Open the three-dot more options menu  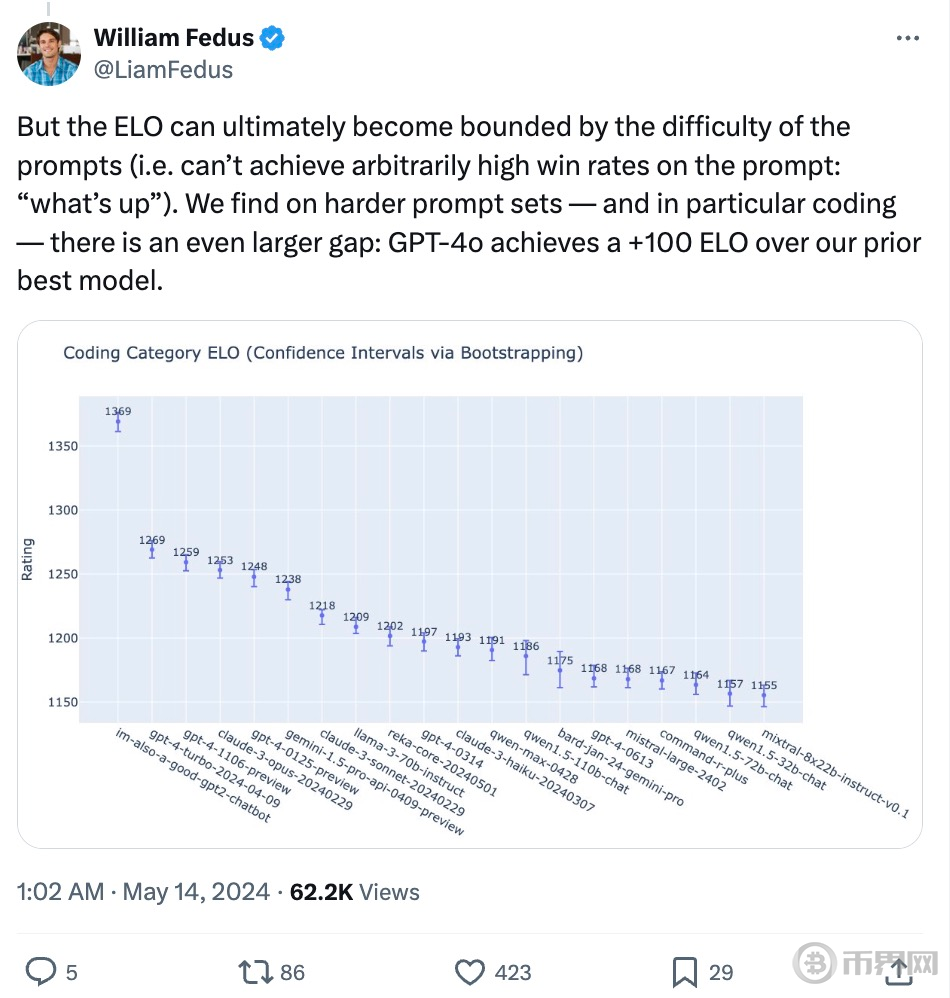click(907, 38)
